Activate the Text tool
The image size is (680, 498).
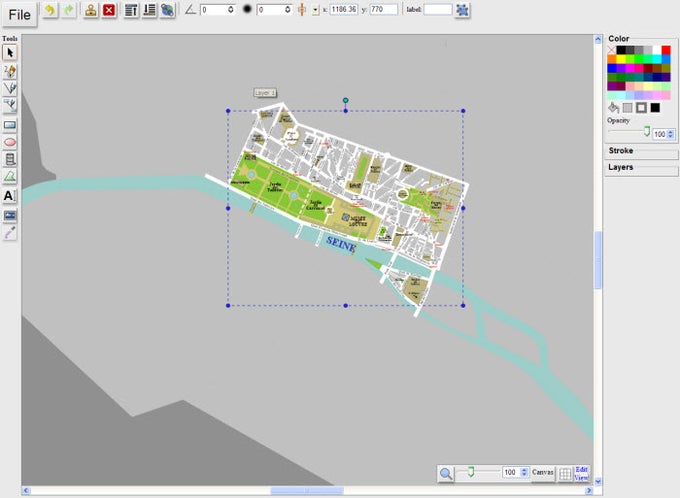[x=10, y=196]
